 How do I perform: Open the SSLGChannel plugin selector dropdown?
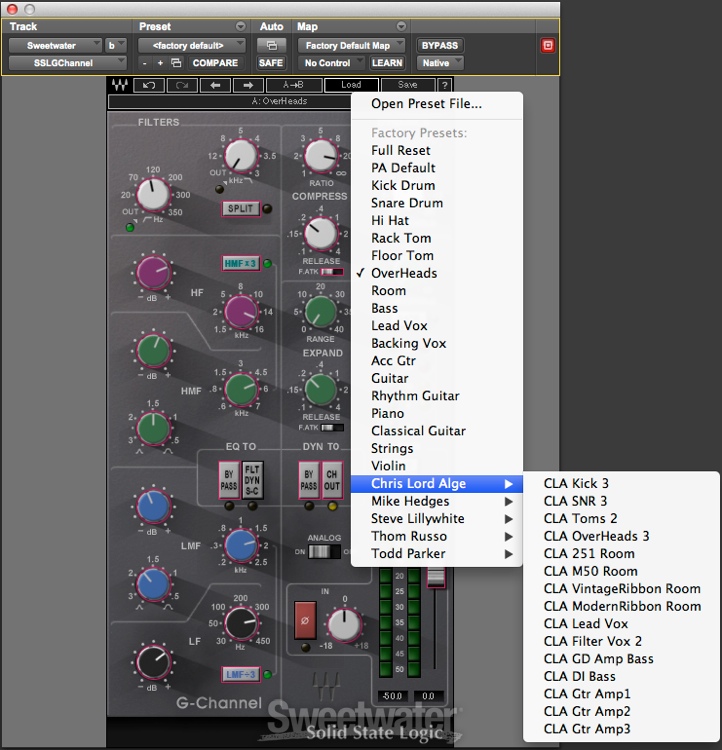(67, 63)
